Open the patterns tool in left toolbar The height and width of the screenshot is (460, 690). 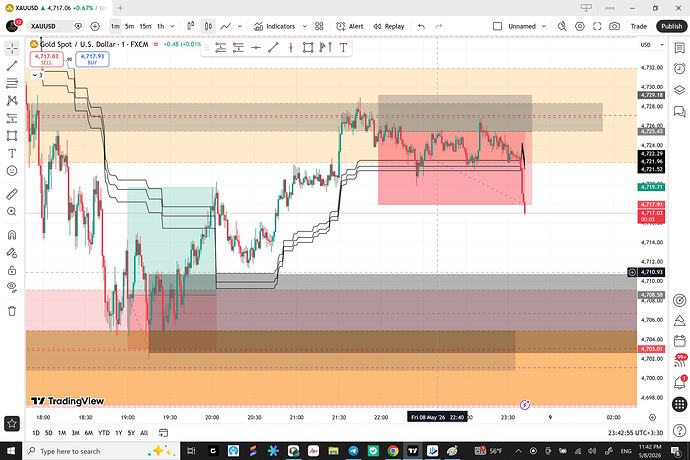[12, 100]
